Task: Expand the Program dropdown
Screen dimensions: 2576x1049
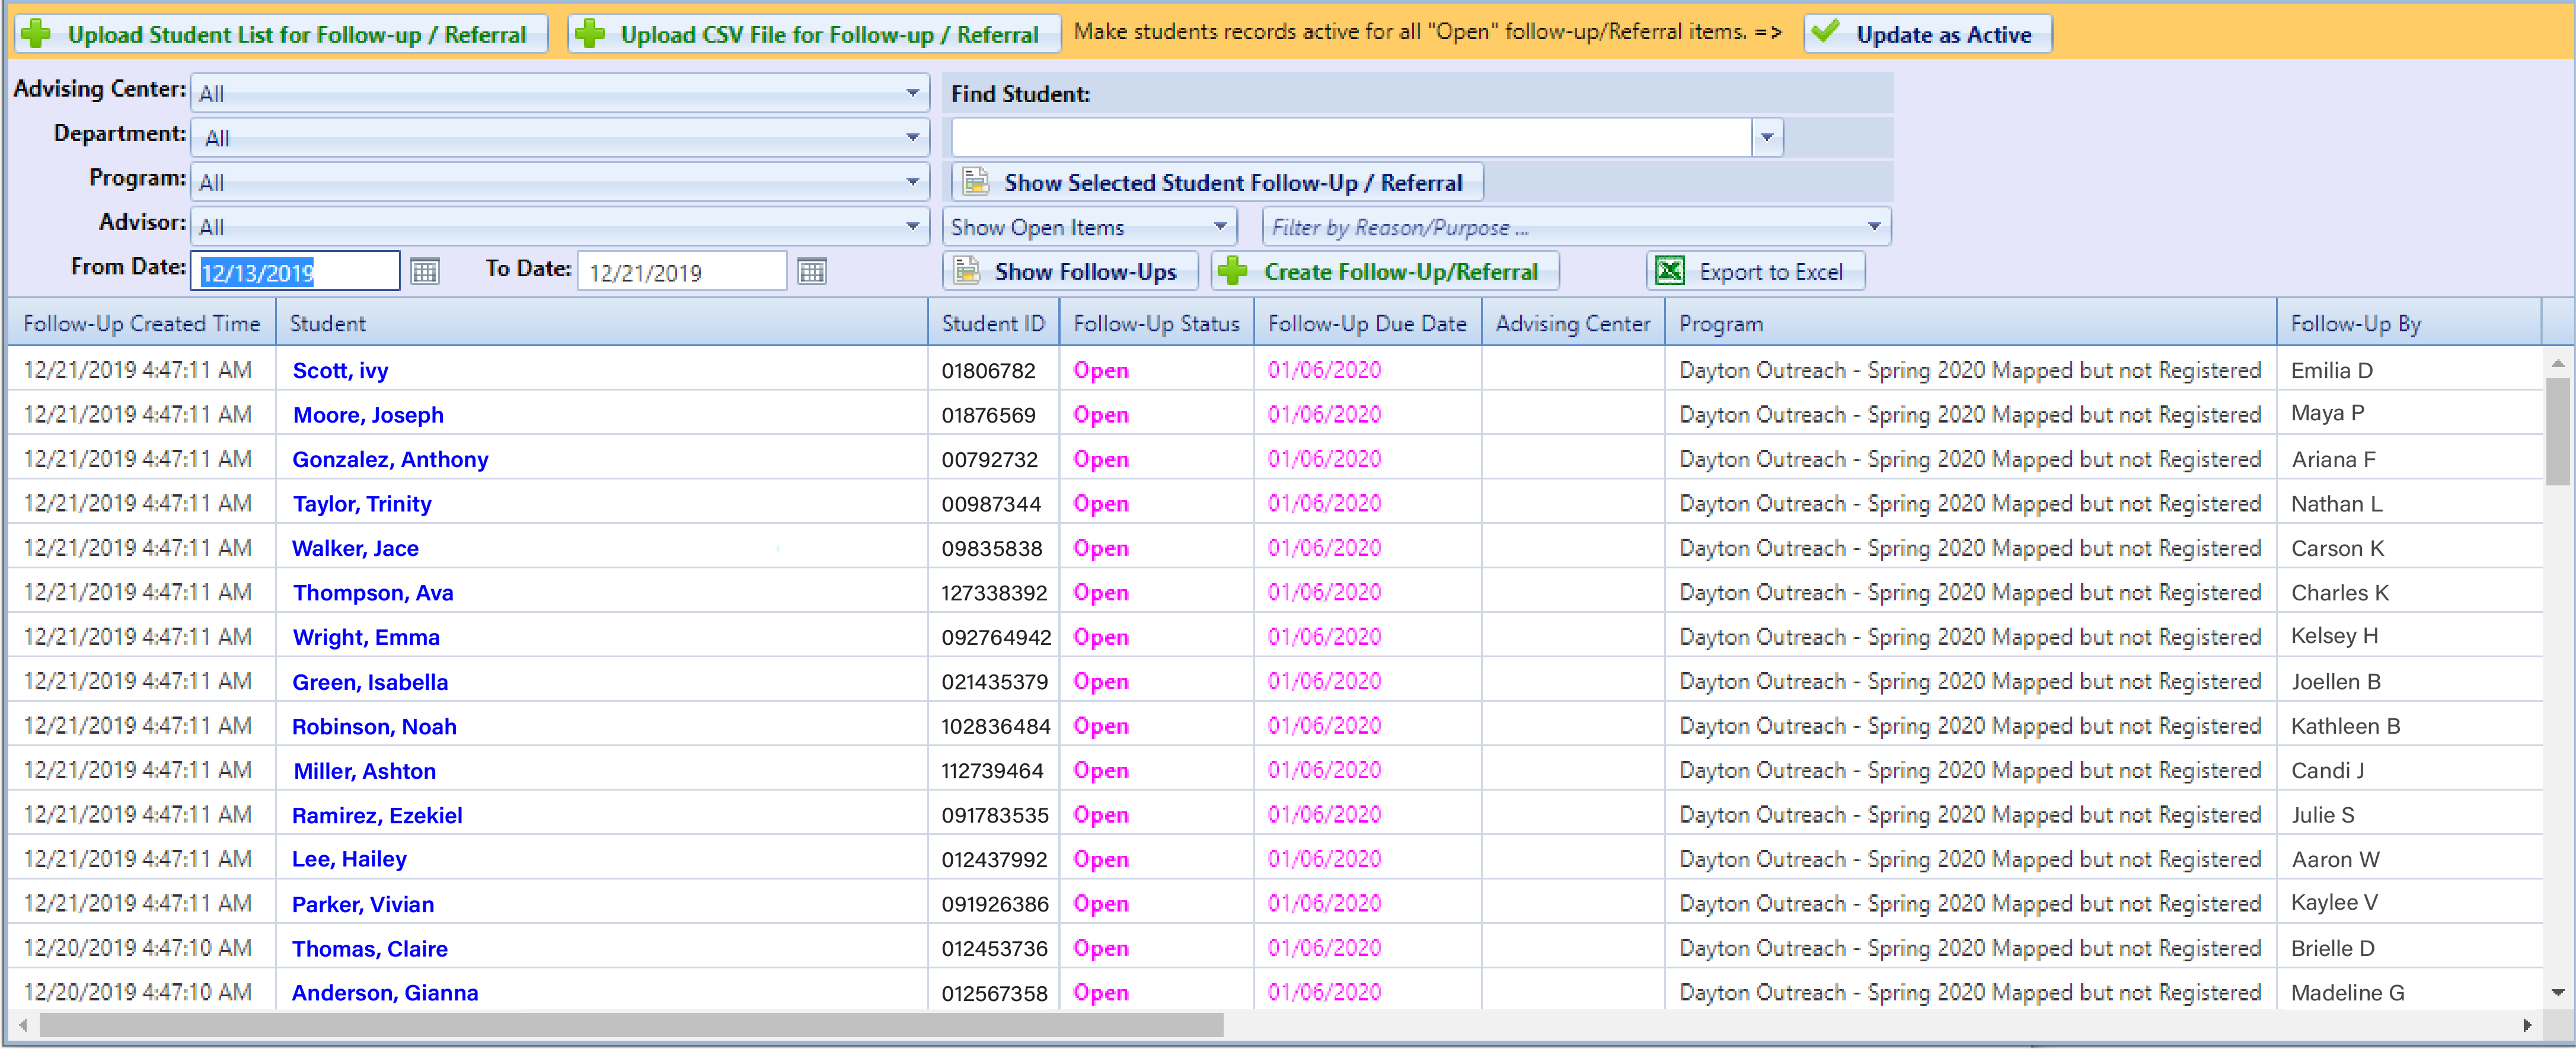Action: [x=912, y=182]
